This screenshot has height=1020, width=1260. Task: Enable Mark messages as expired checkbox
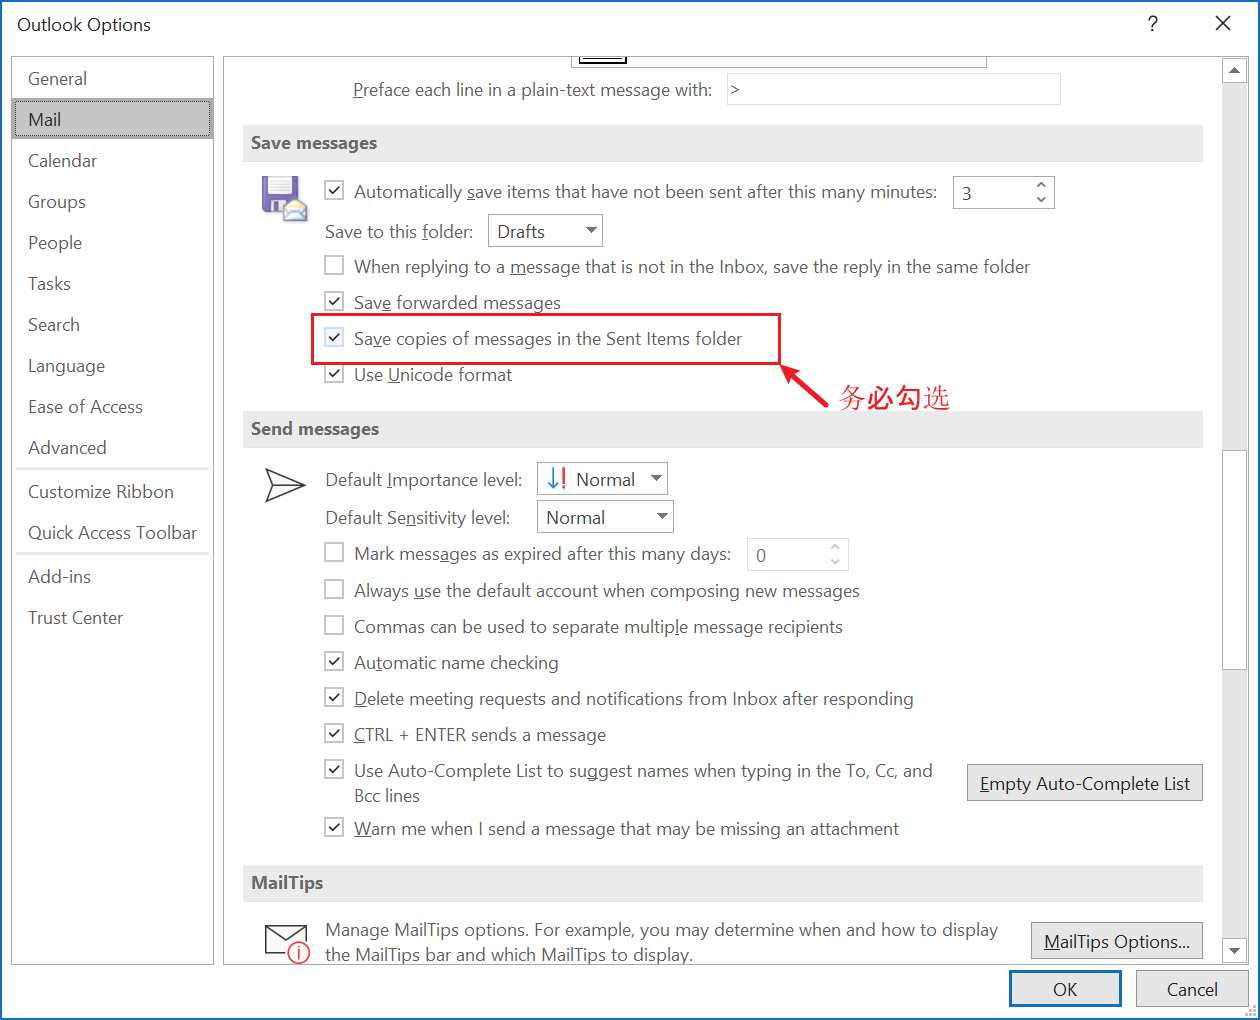point(334,553)
